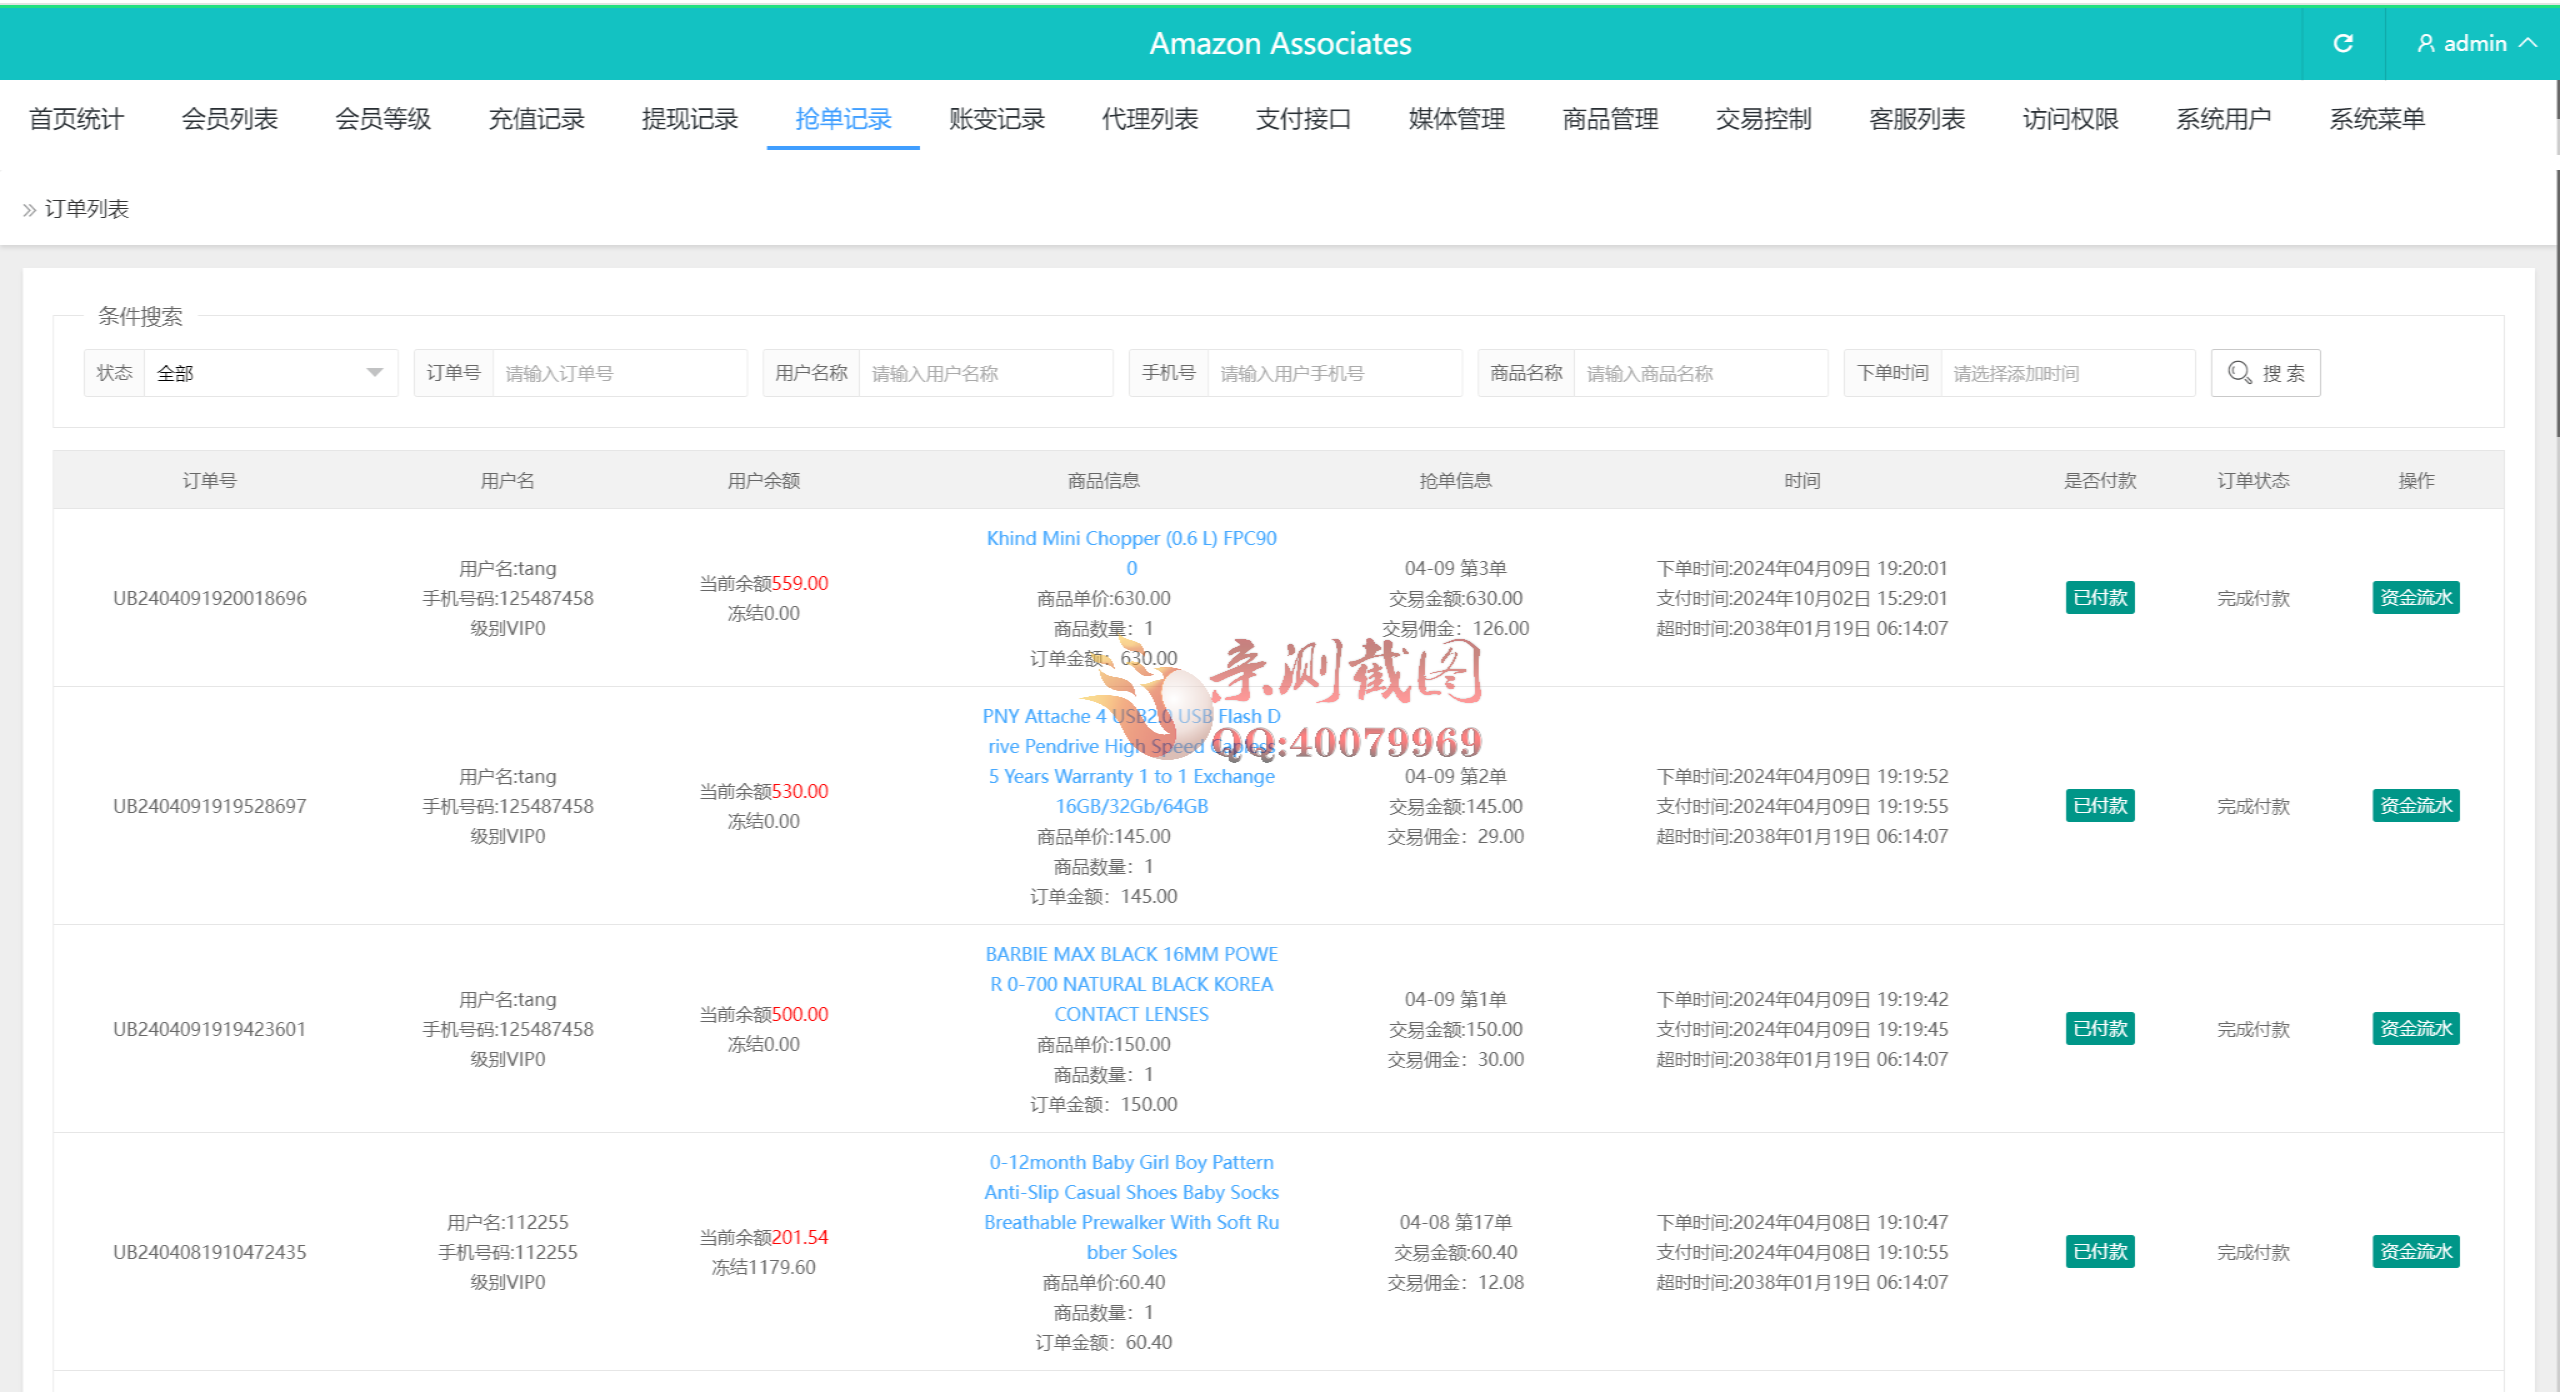2560x1392 pixels.
Task: Open the 商品管理 section
Action: [1608, 118]
